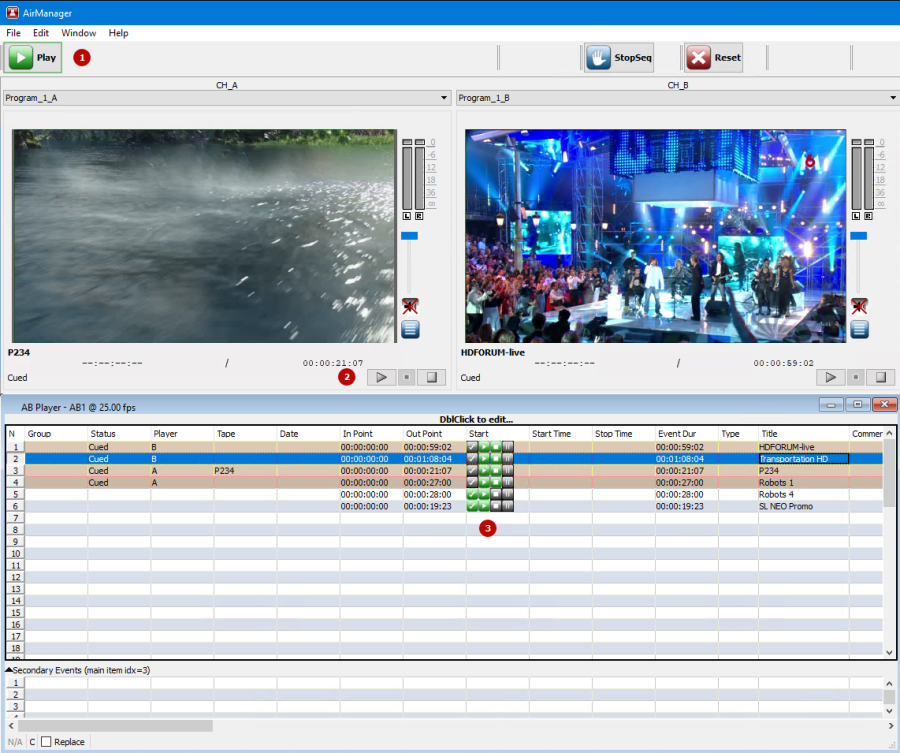Toggle the check icon in the HDFORUM-live row

tap(472, 447)
